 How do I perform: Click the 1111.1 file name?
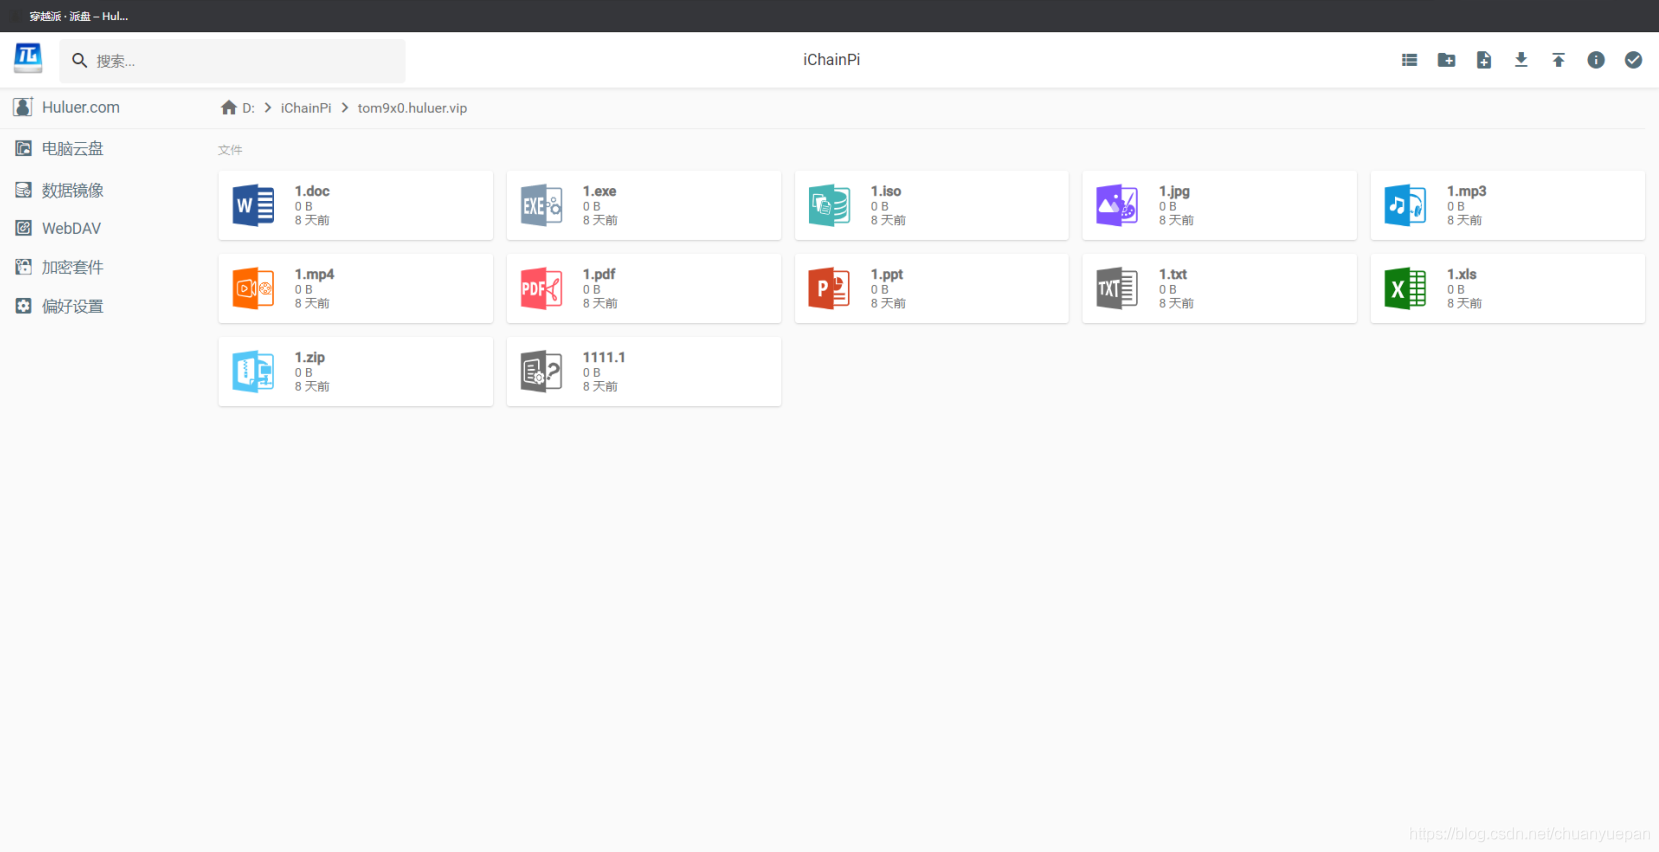pos(604,357)
